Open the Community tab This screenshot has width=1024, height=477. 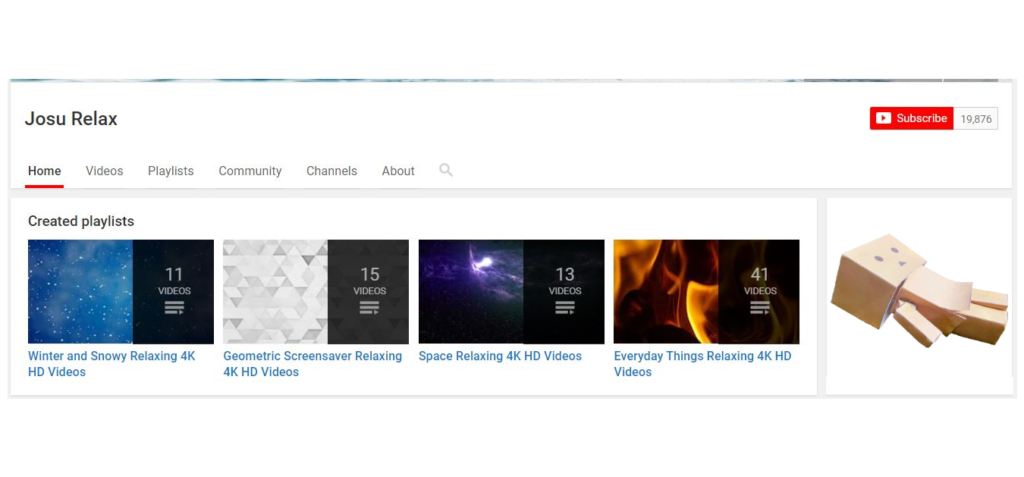tap(250, 171)
